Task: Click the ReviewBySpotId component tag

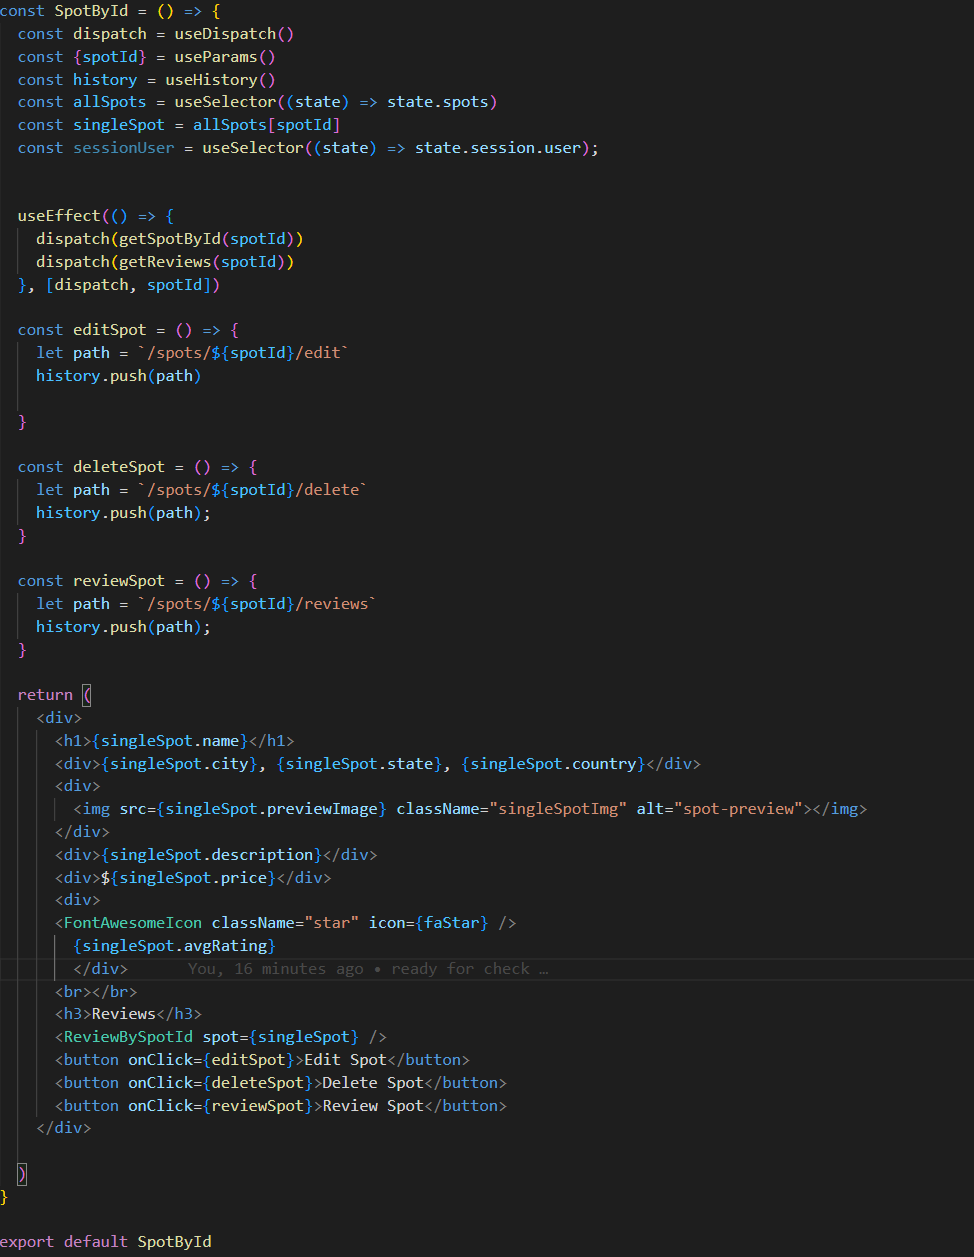Action: point(125,1036)
